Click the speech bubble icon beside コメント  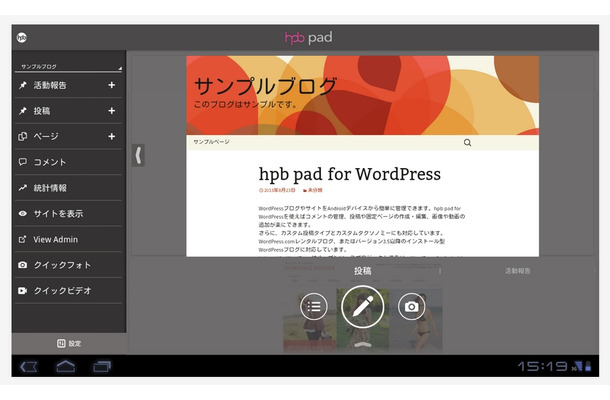[23, 162]
